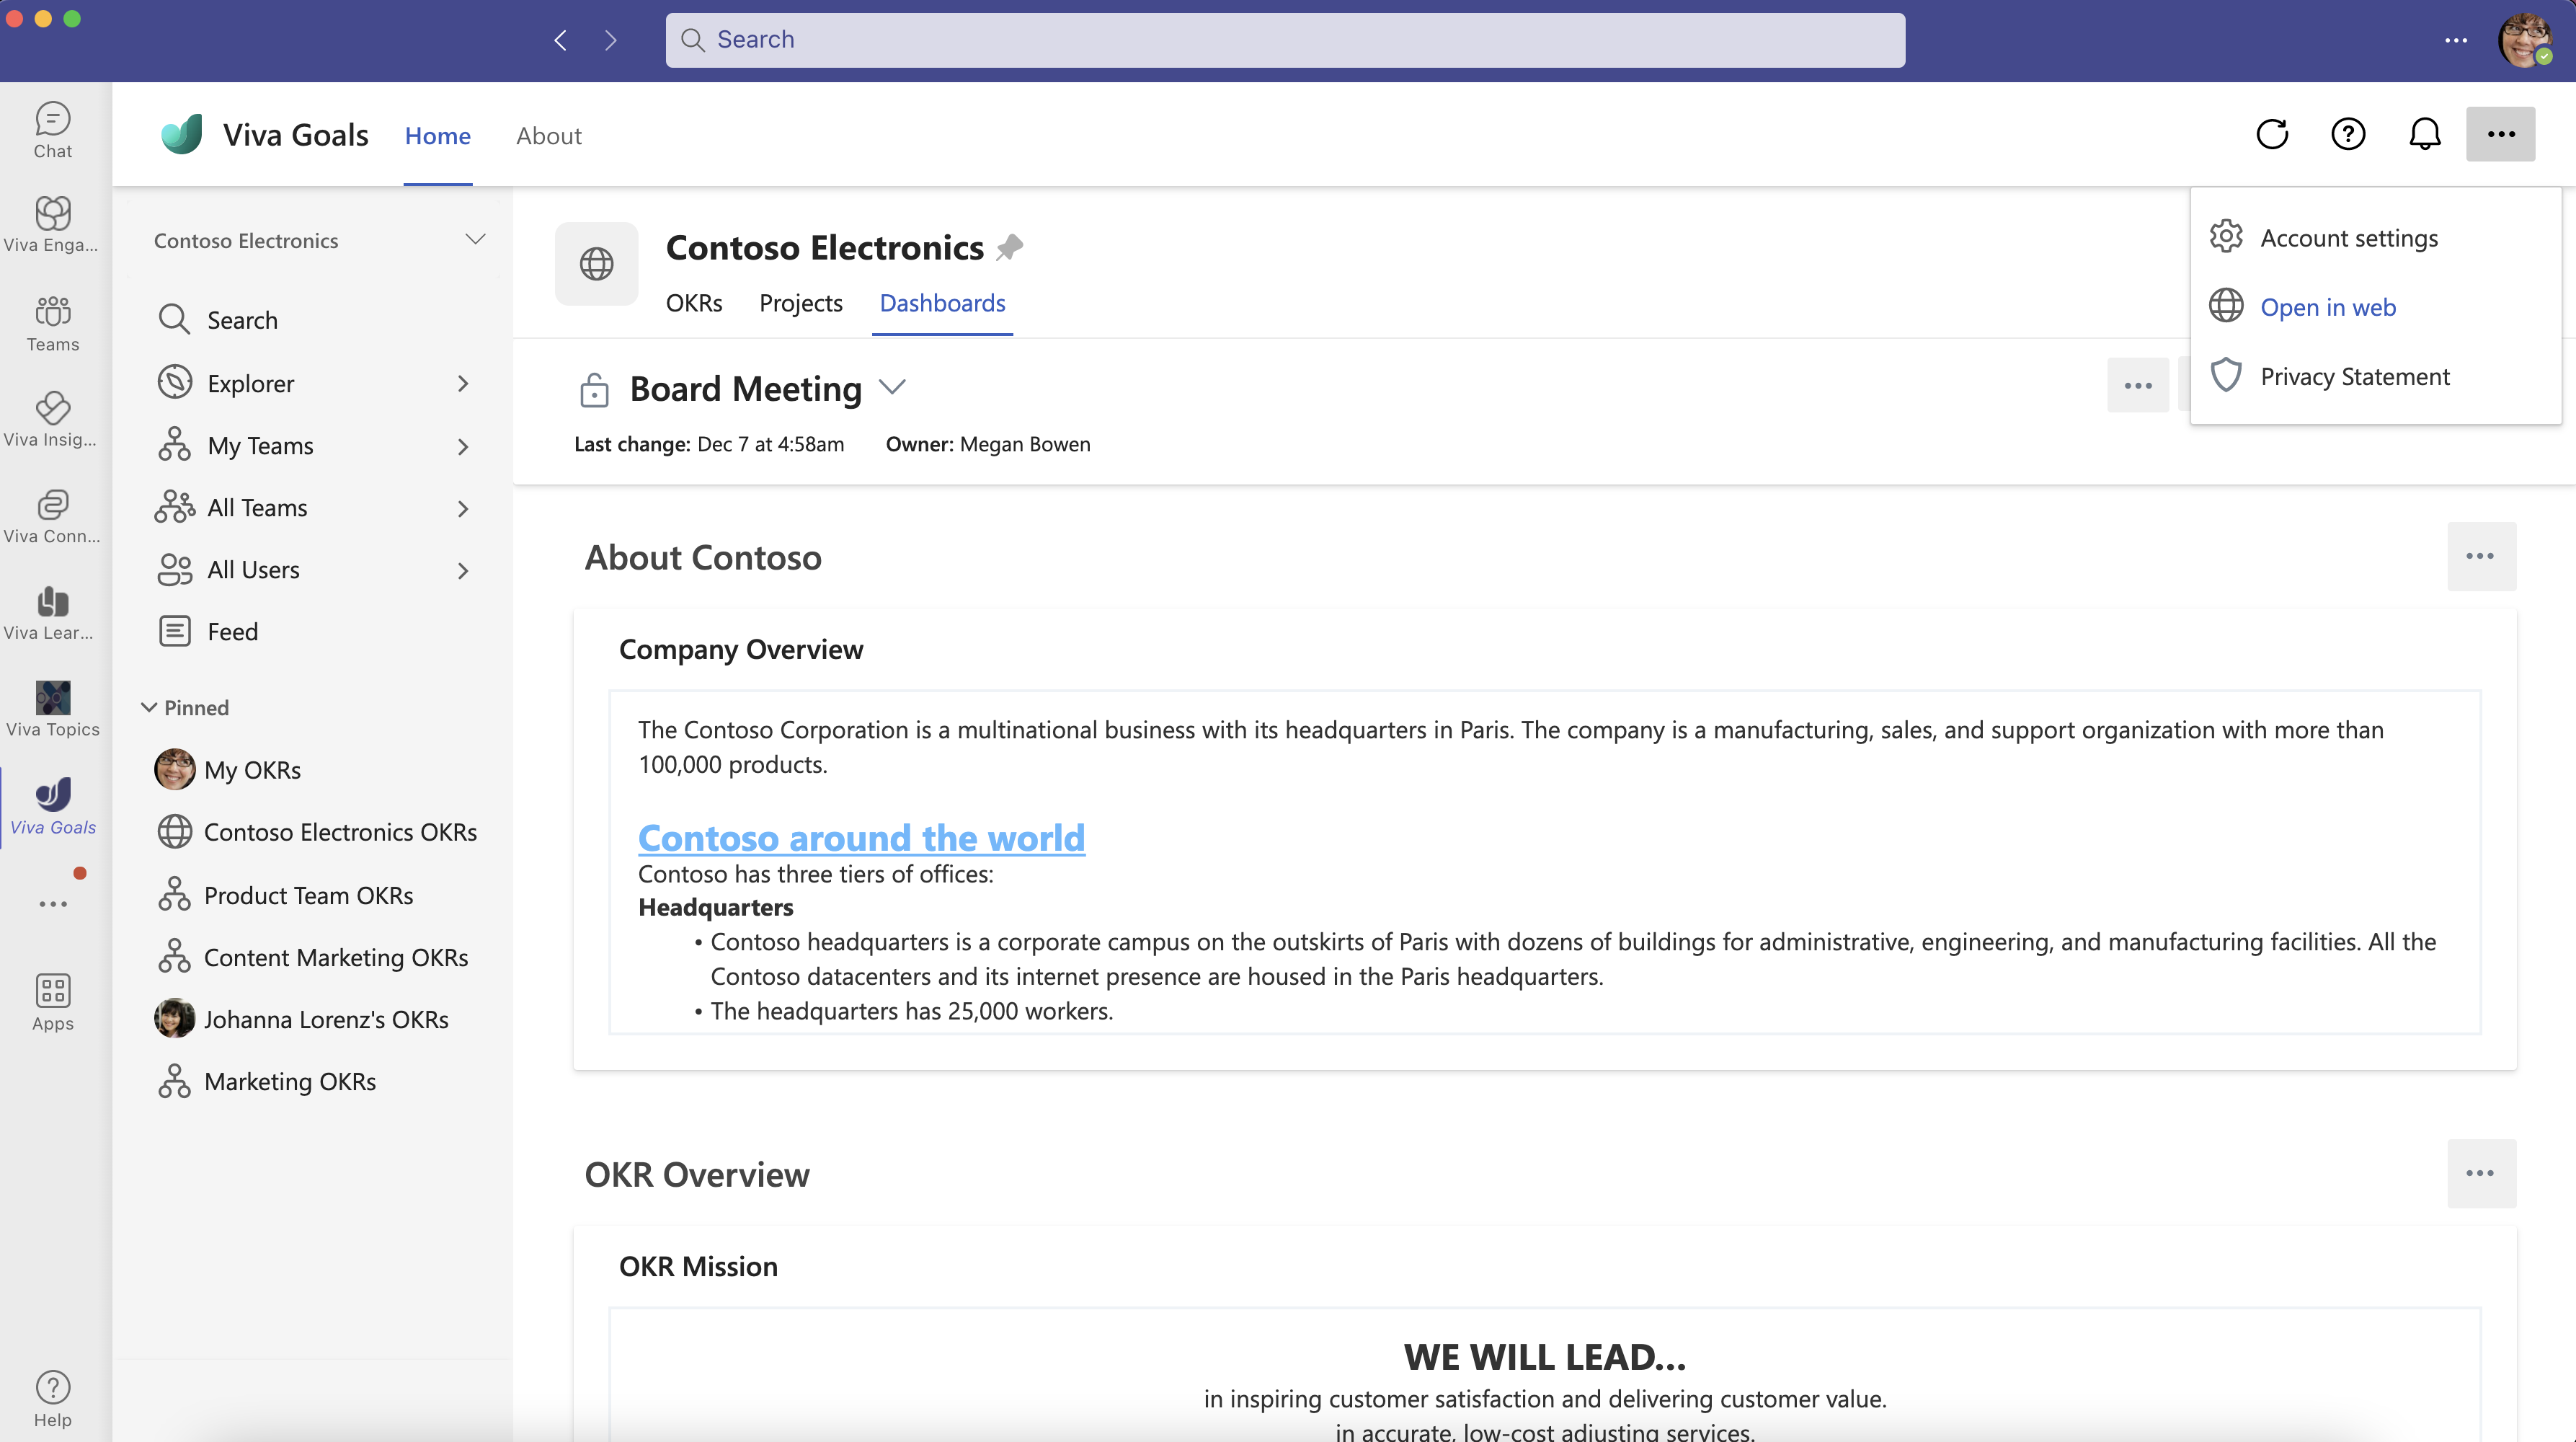Click Privacy Statement menu entry

[x=2355, y=375]
